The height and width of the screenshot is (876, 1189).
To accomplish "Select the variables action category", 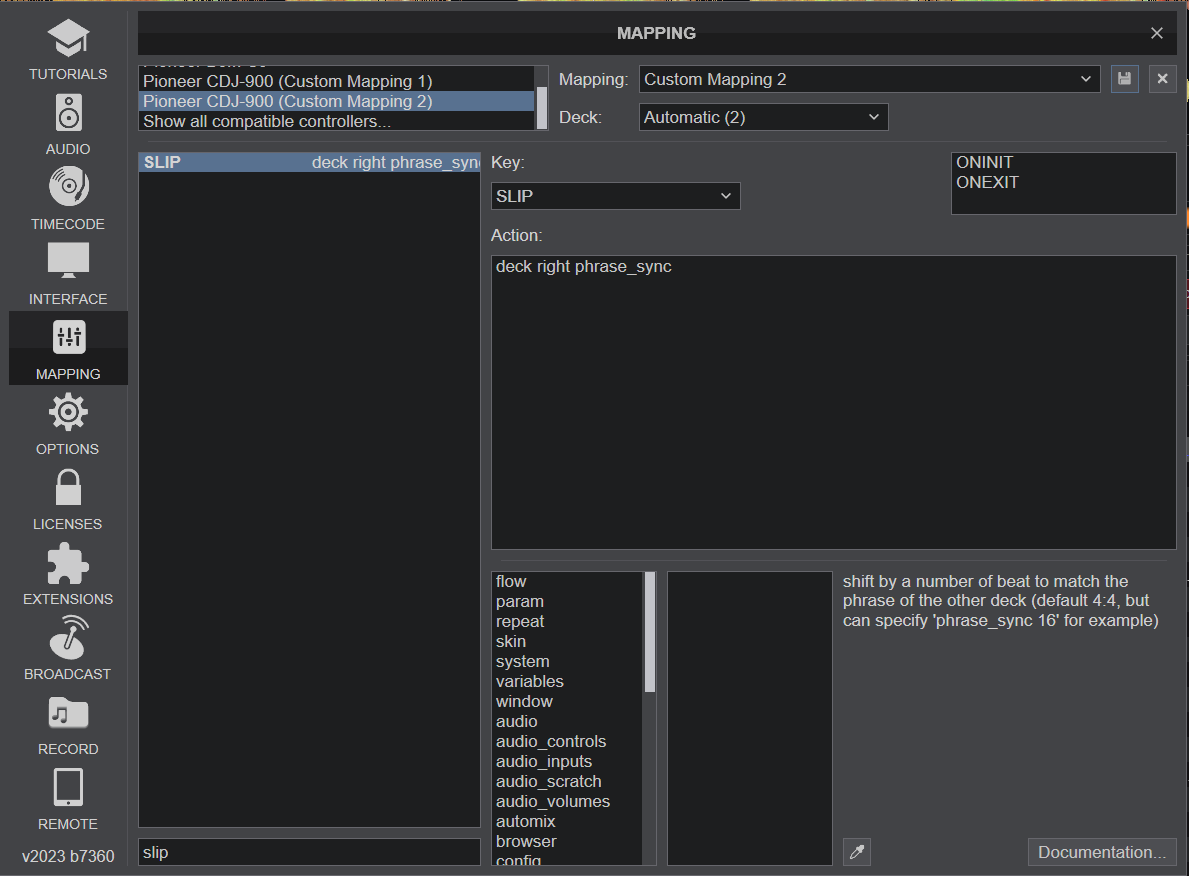I will pos(567,681).
